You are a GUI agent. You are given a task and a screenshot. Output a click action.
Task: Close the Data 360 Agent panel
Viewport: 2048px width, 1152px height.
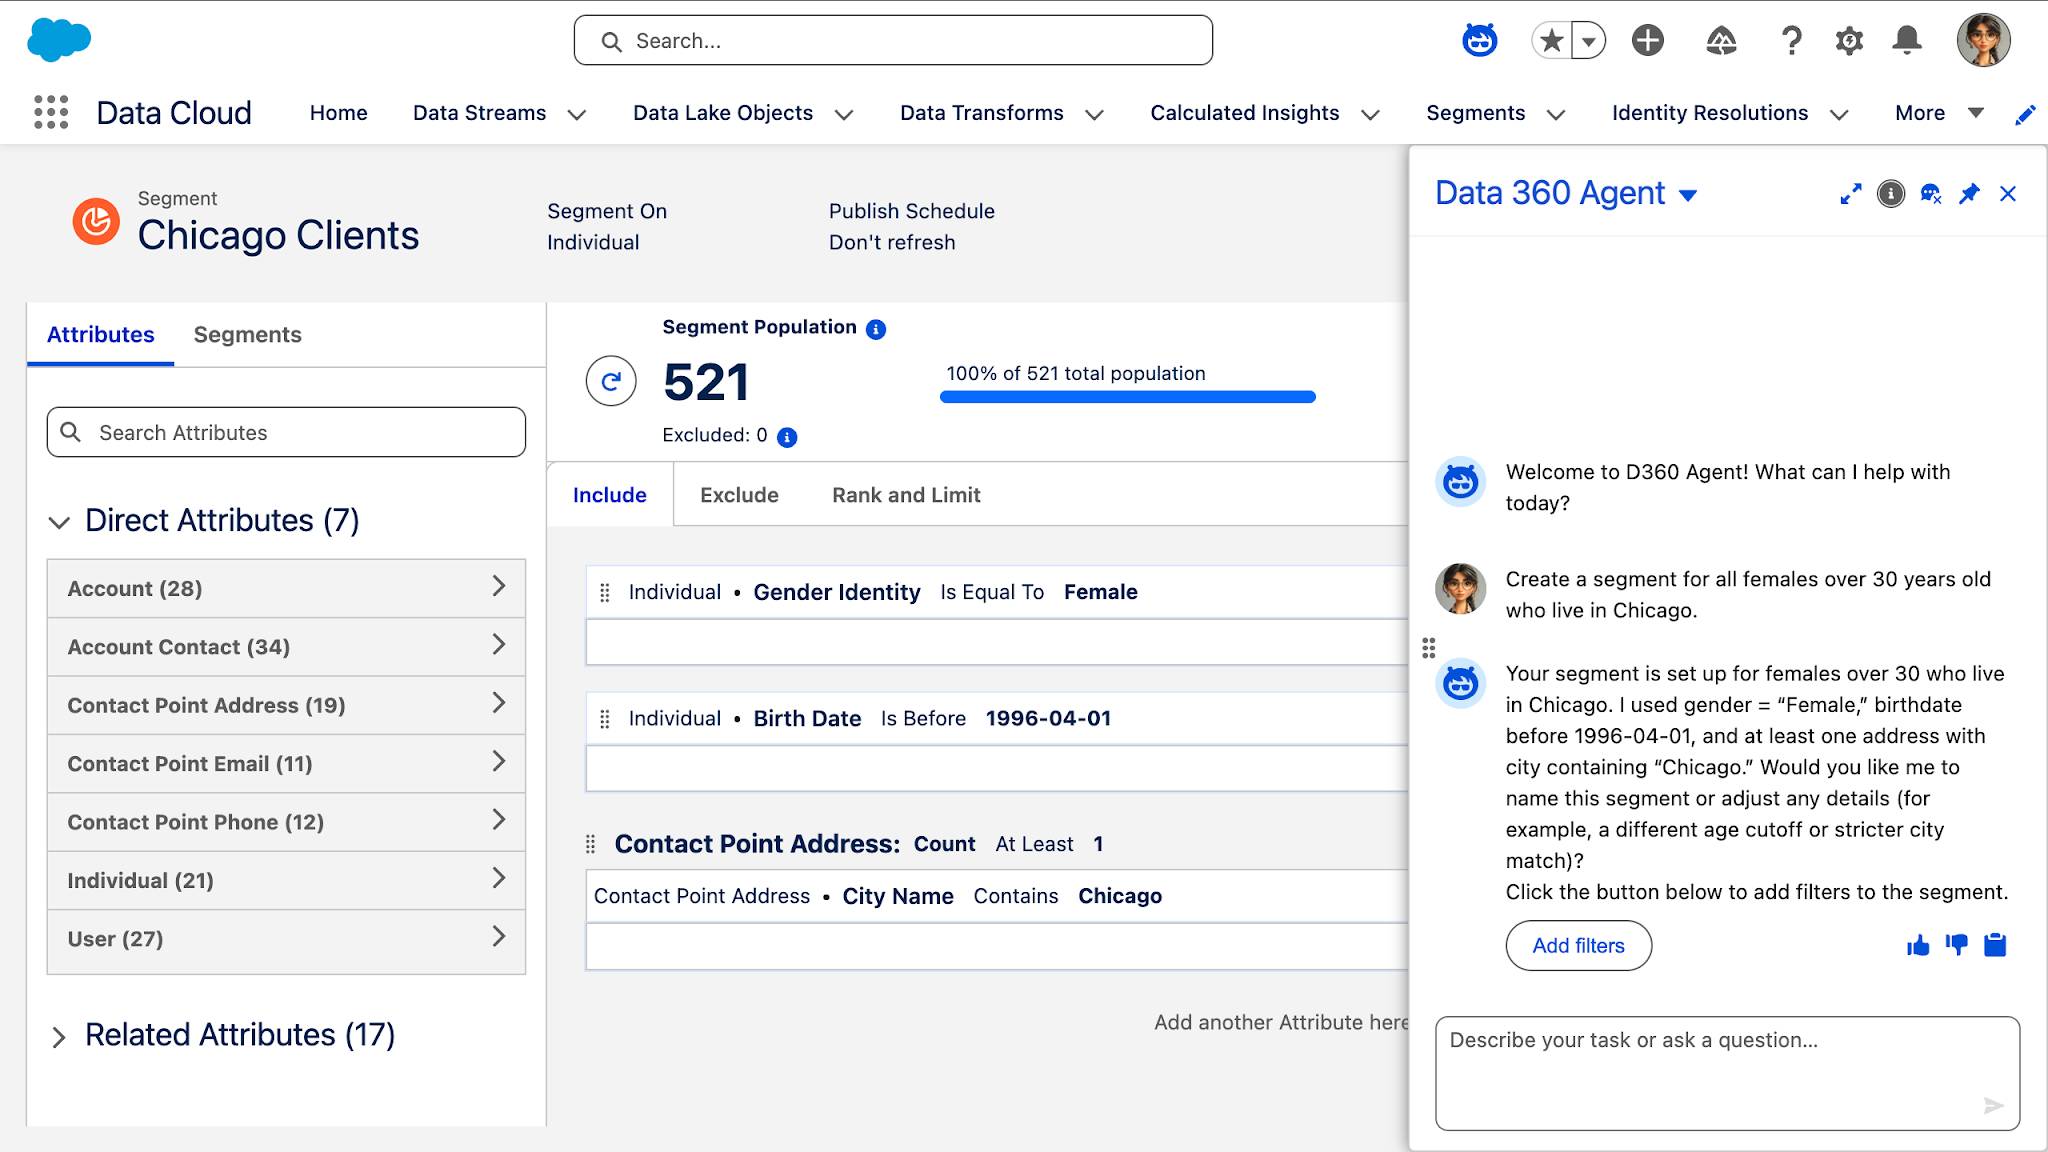(x=2008, y=194)
